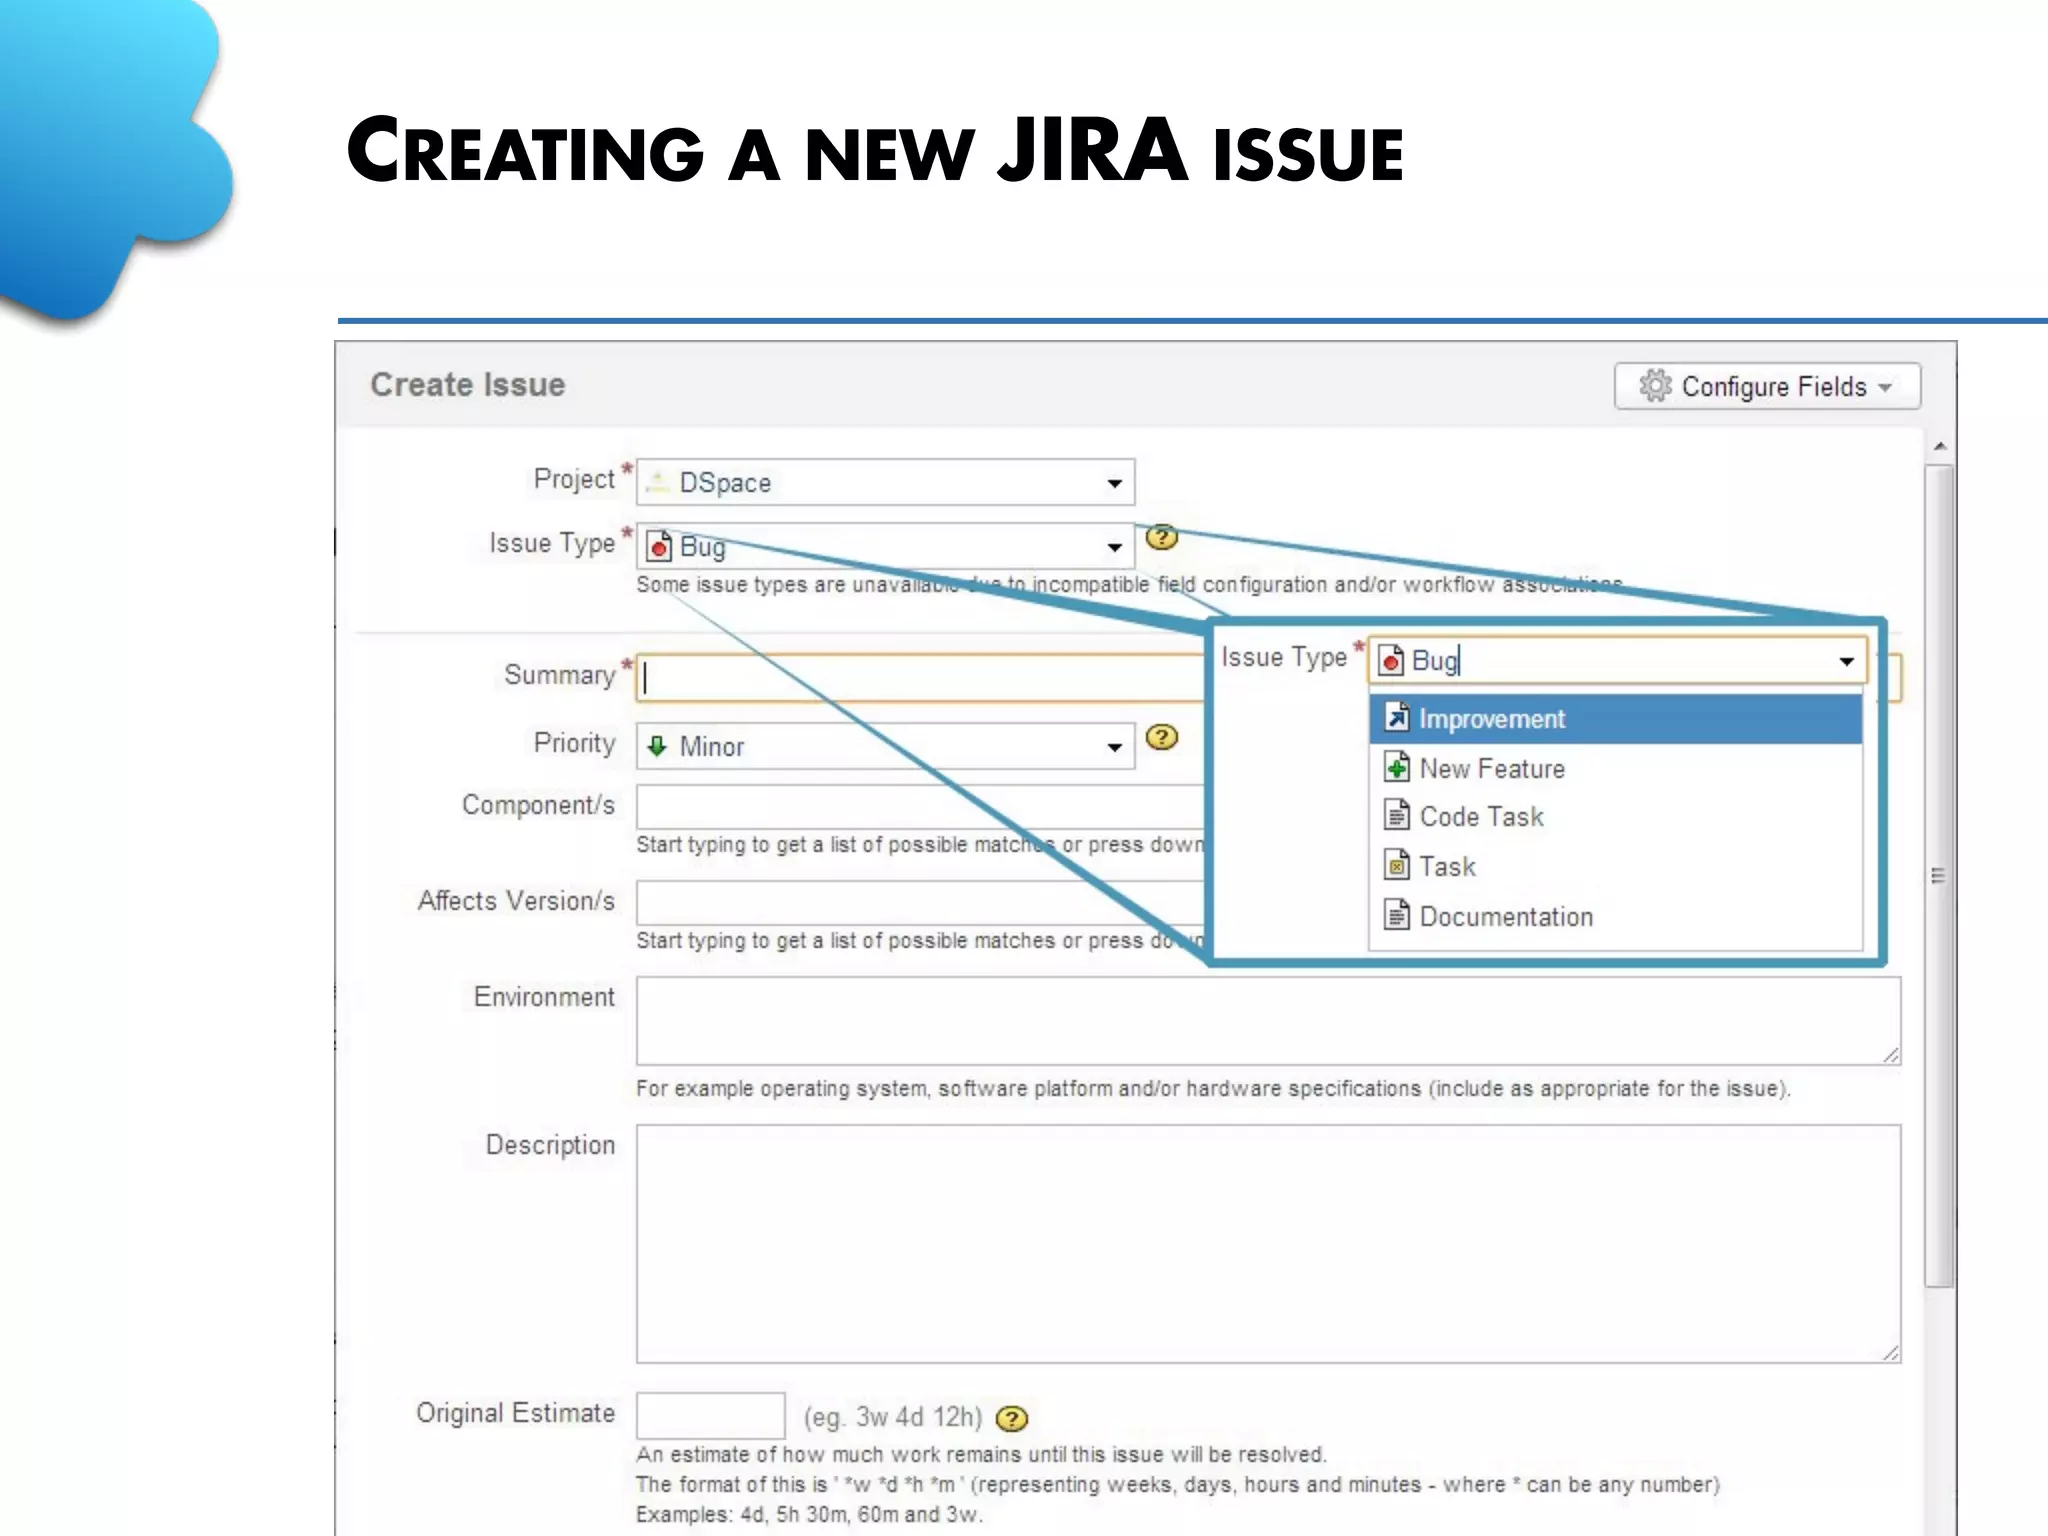2048x1536 pixels.
Task: Select Improvement in the issue type list
Action: click(1615, 719)
